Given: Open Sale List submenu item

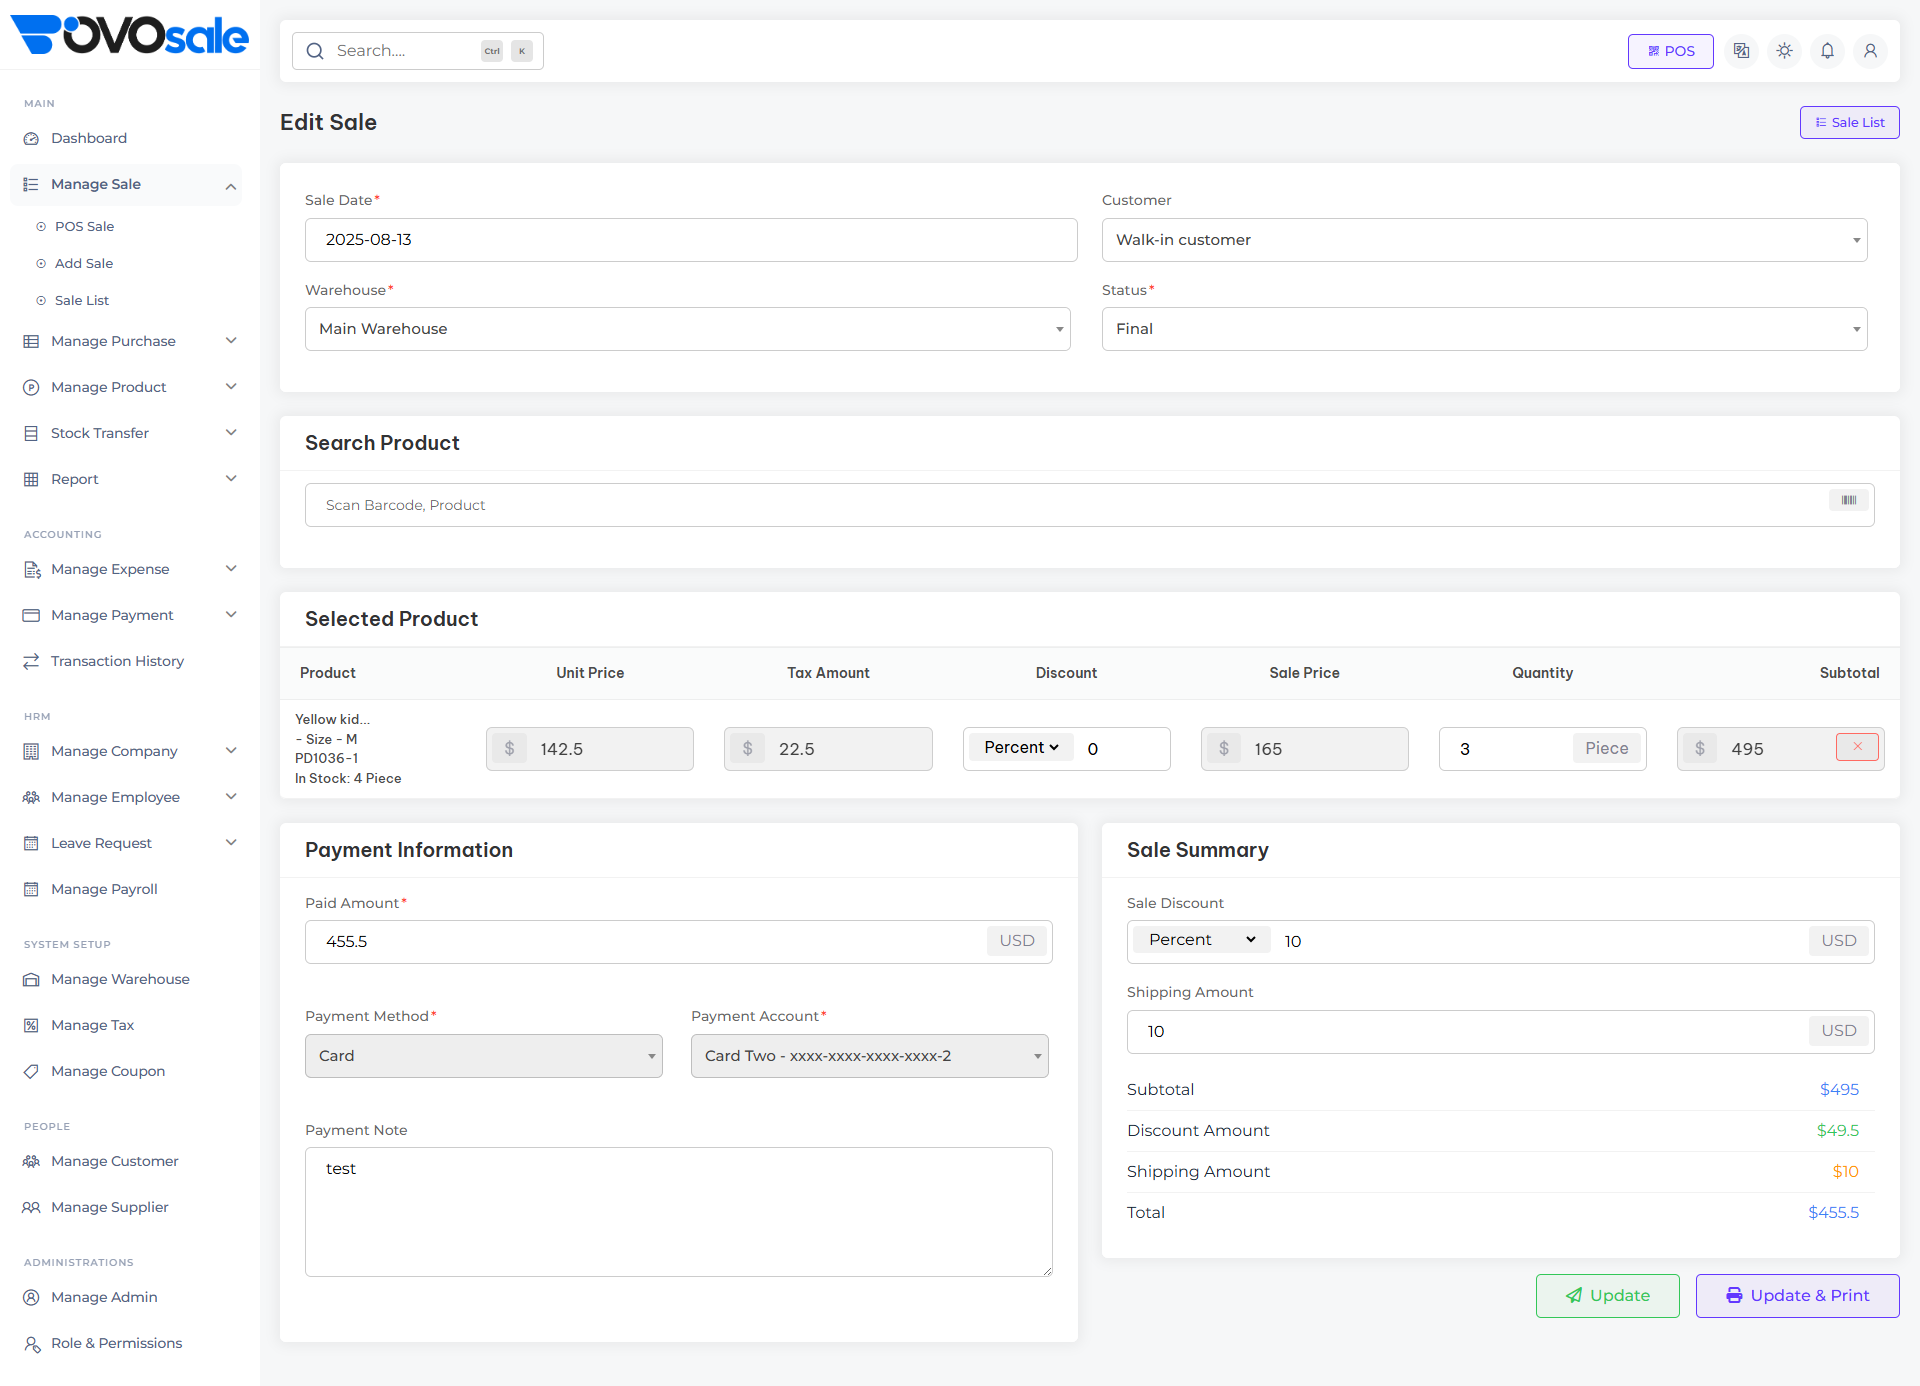Looking at the screenshot, I should (82, 300).
